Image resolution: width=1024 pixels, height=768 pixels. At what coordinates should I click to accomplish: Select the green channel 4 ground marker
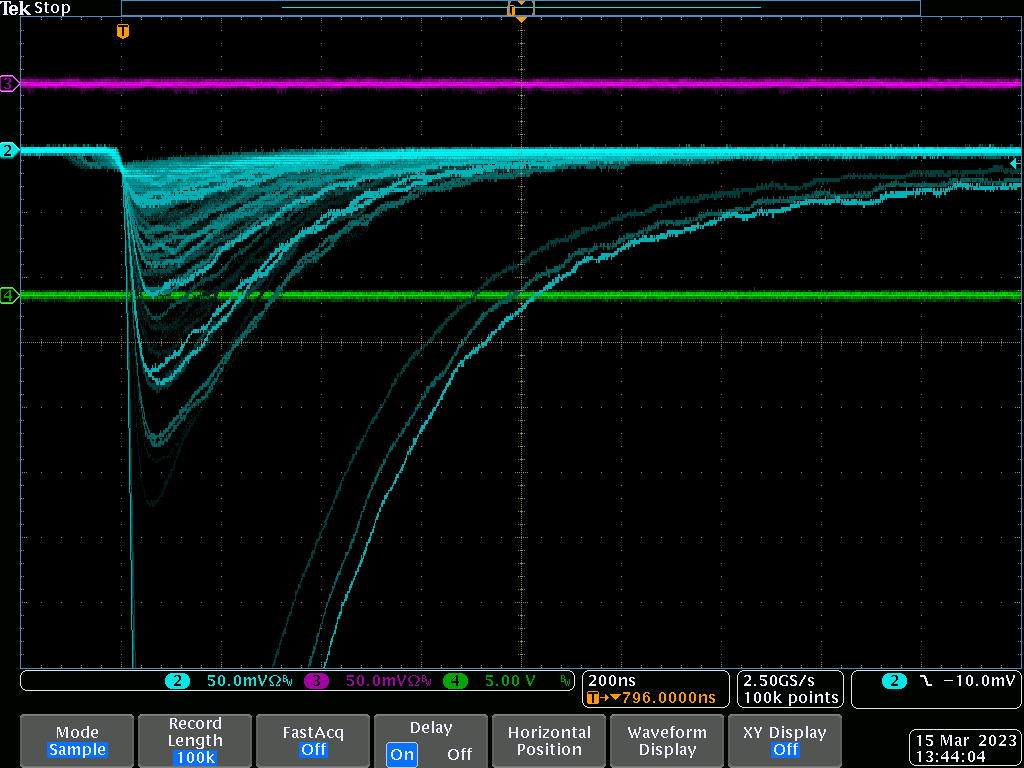point(9,295)
